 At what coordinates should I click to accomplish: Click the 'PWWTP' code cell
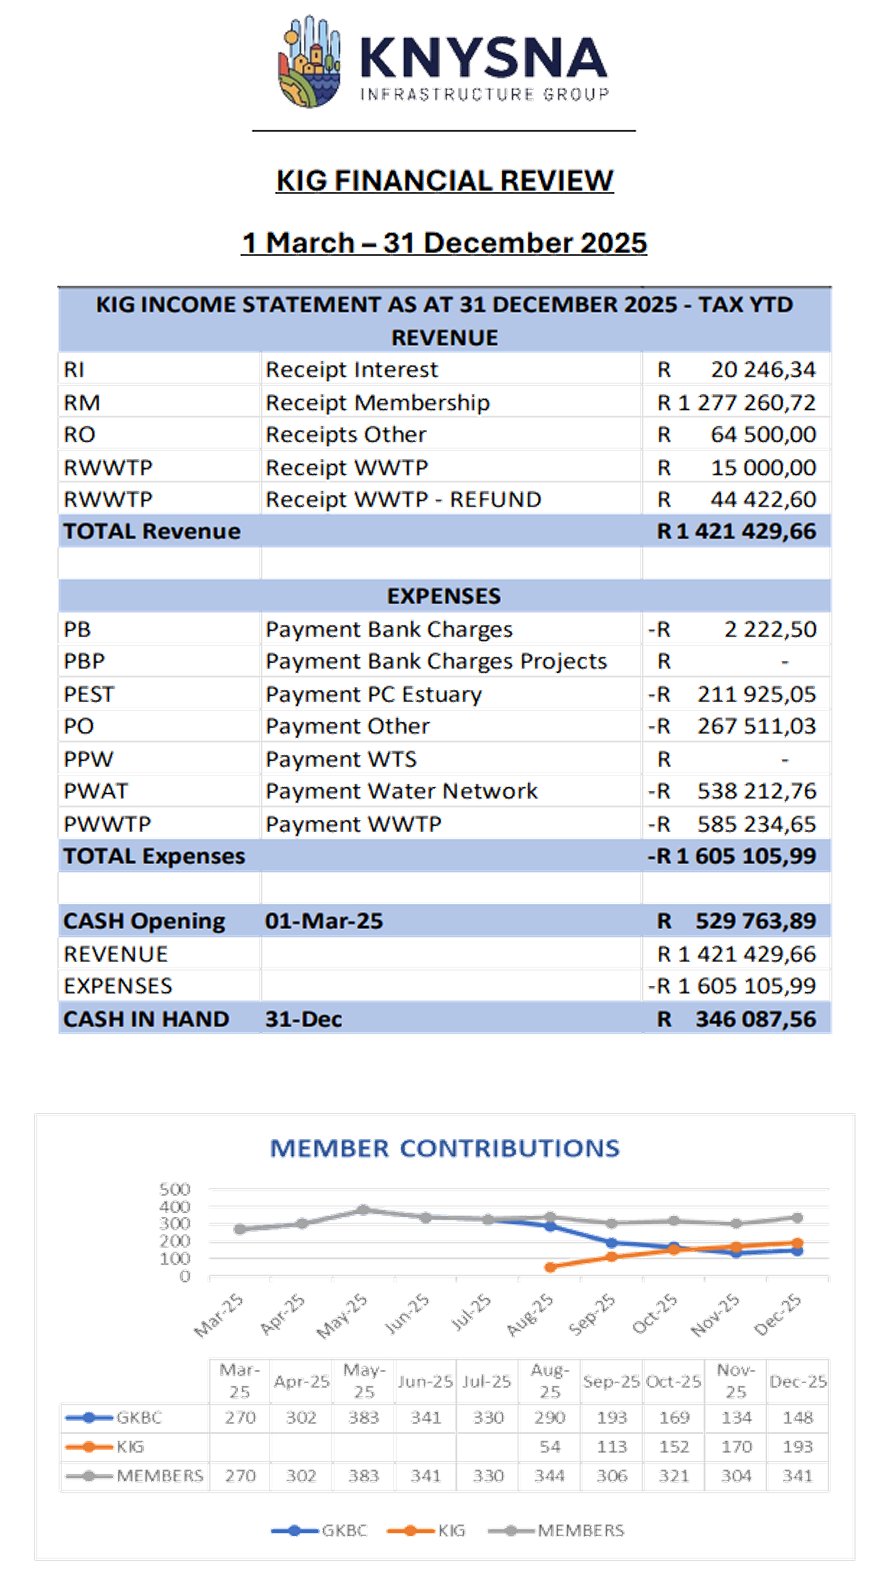pos(107,824)
